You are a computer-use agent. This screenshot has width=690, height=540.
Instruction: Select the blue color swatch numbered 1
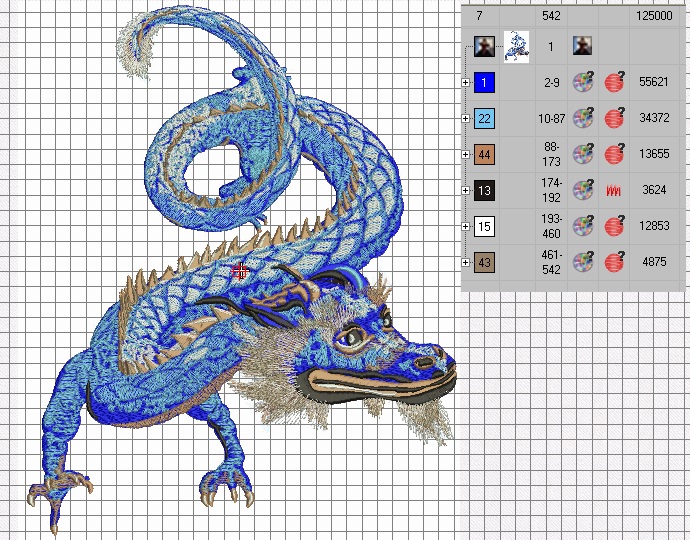click(484, 82)
